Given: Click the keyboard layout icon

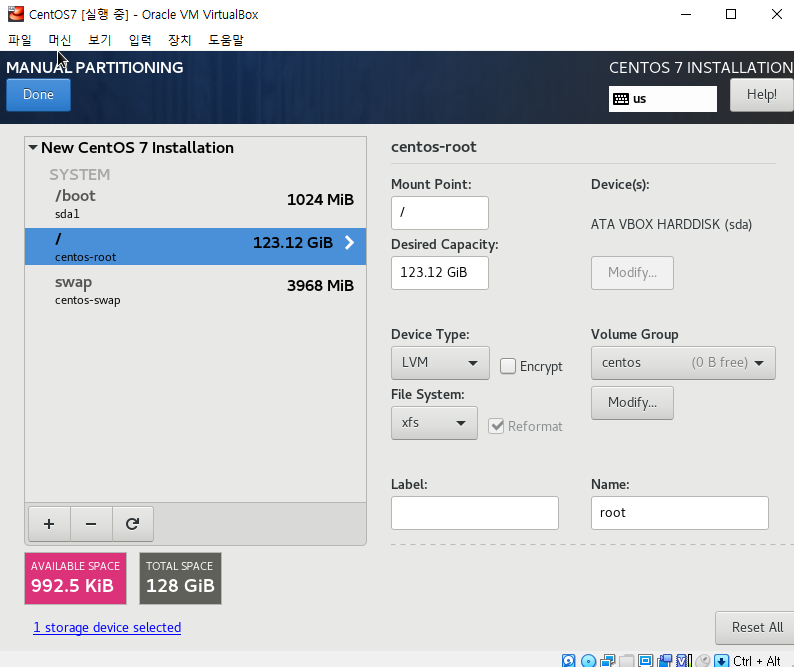Looking at the screenshot, I should tap(621, 99).
